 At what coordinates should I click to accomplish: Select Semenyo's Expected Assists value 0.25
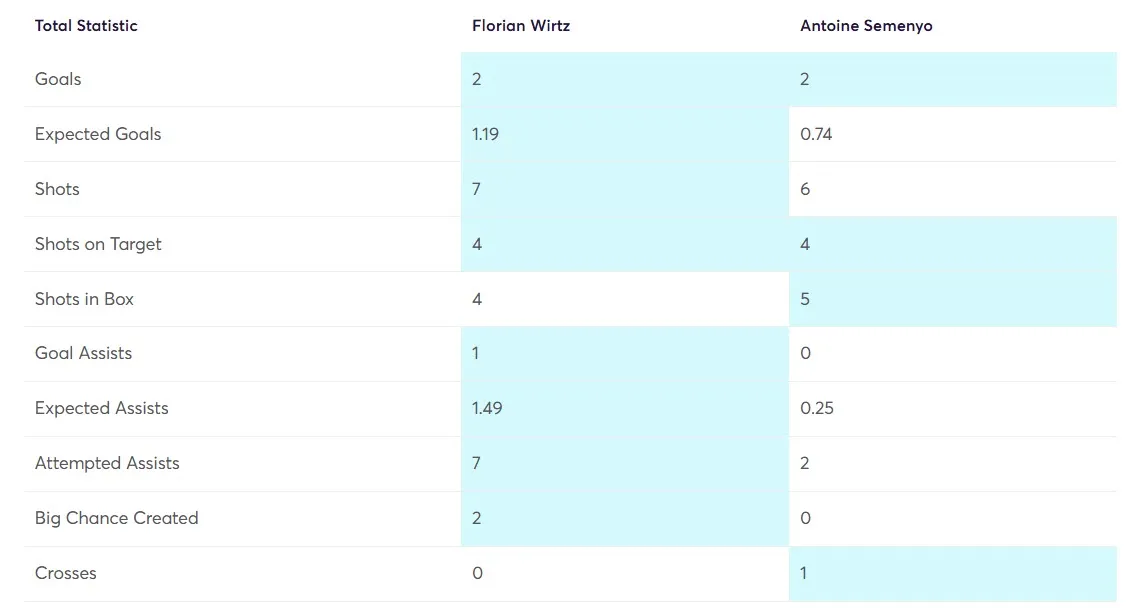point(817,408)
